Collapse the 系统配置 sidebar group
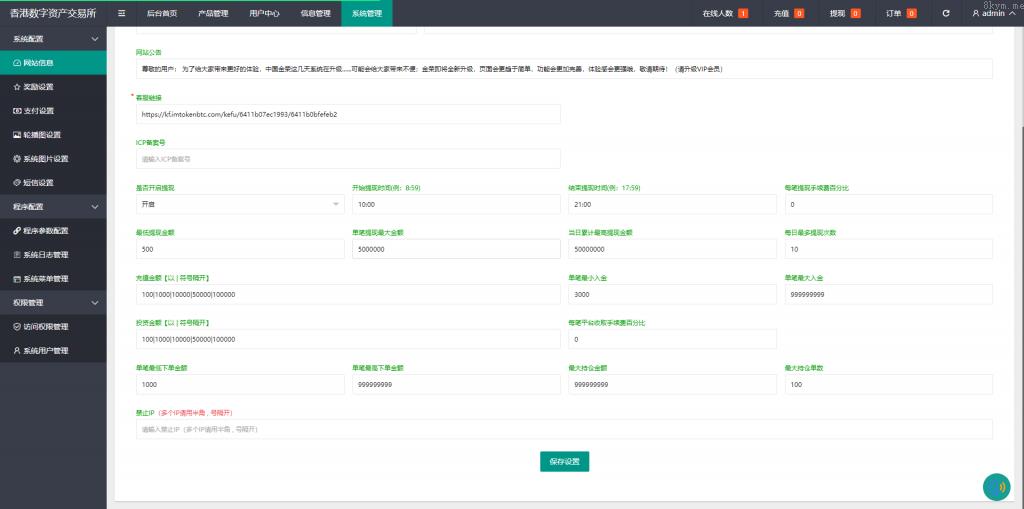 [52, 38]
